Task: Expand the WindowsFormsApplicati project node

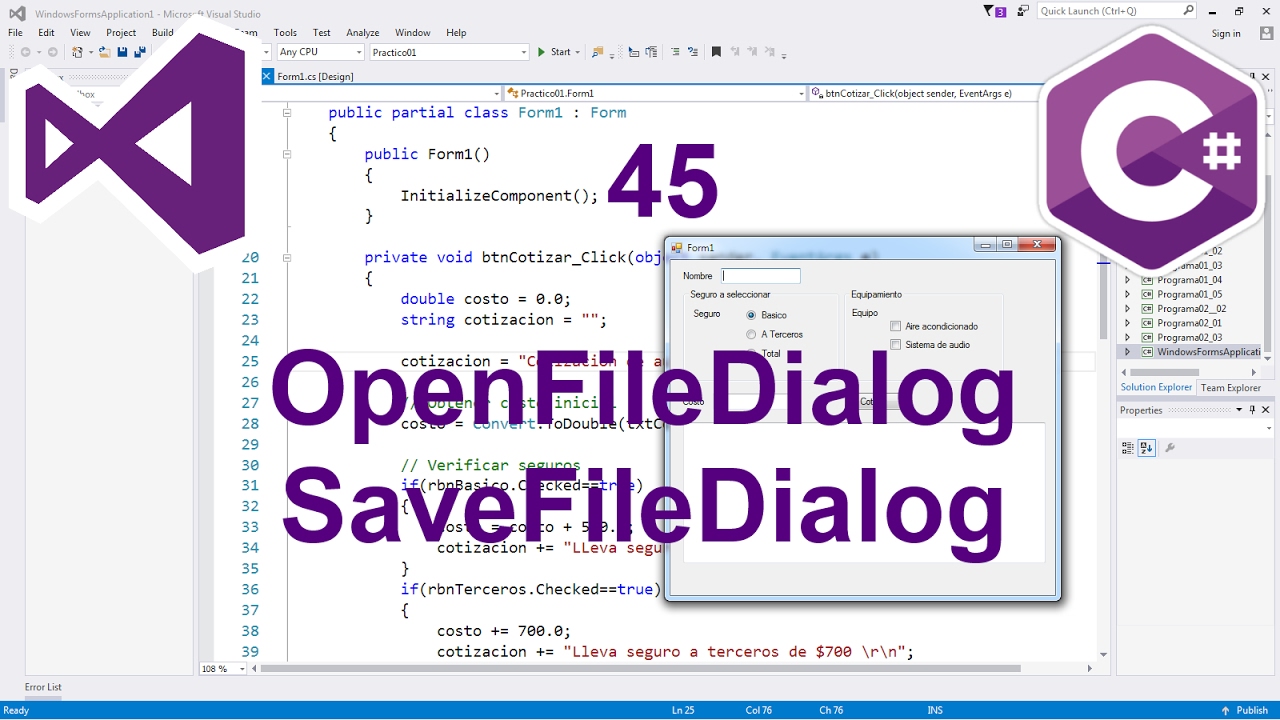Action: (x=1128, y=352)
